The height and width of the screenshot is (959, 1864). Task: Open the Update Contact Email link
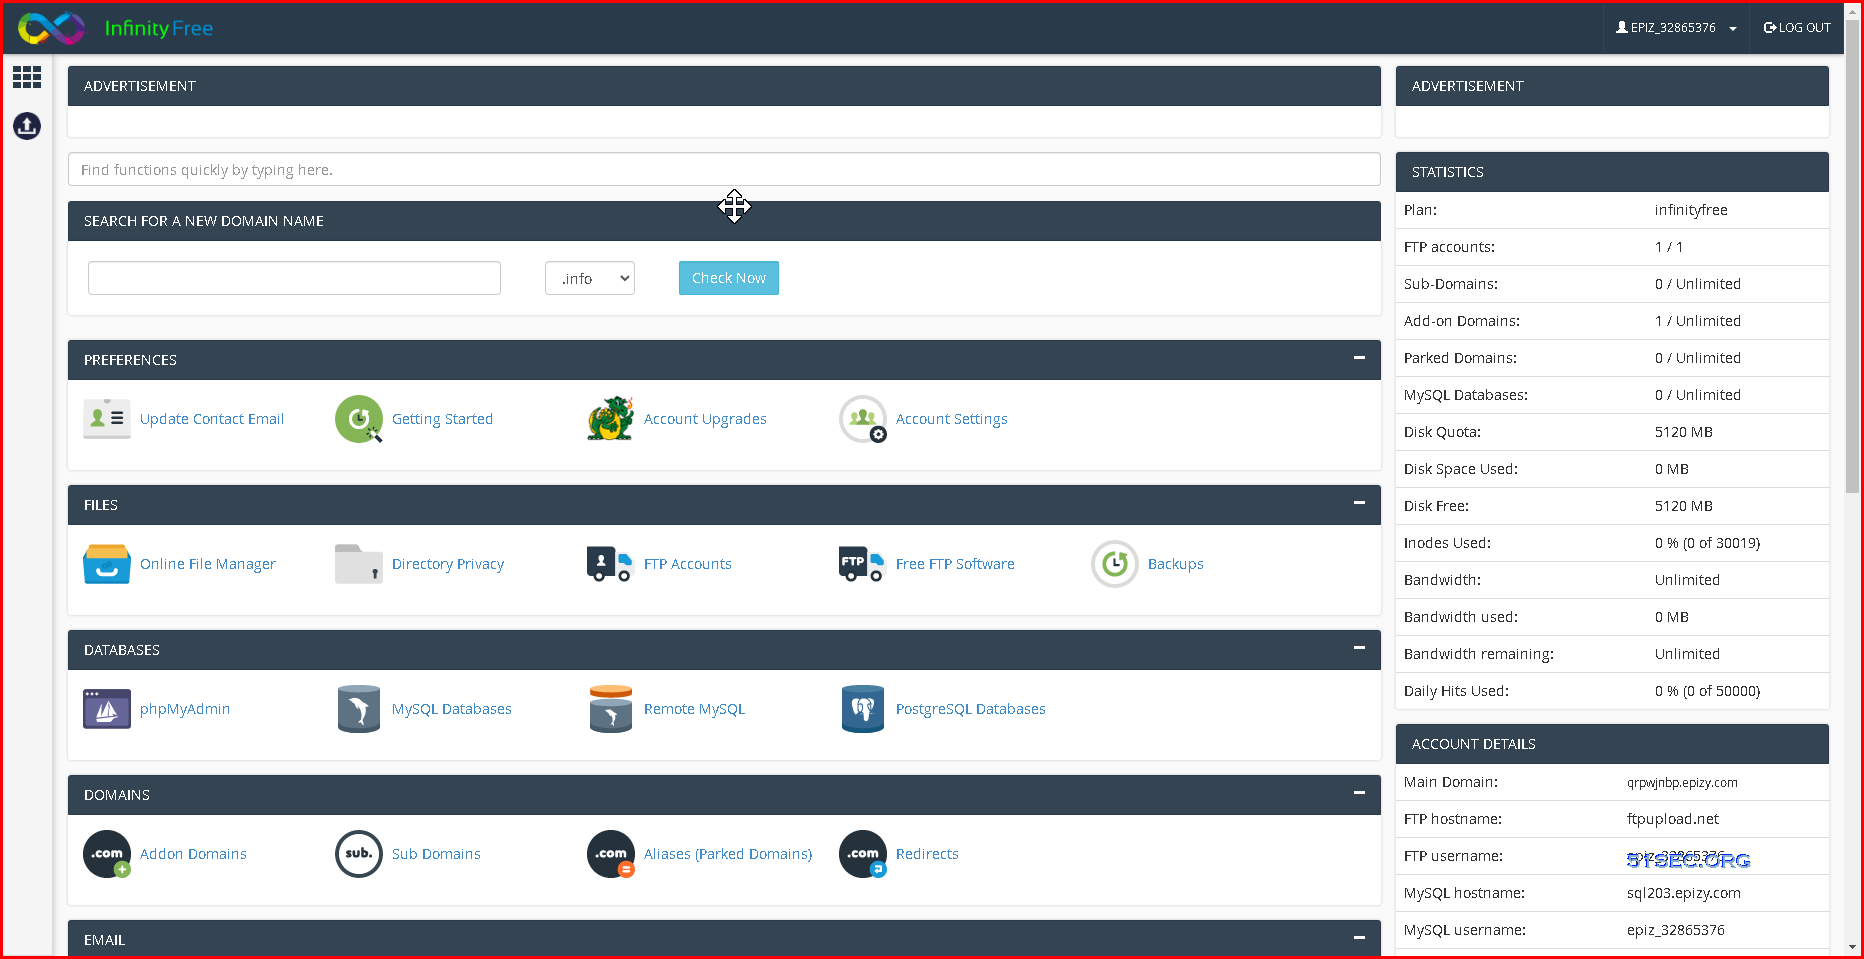tap(212, 419)
